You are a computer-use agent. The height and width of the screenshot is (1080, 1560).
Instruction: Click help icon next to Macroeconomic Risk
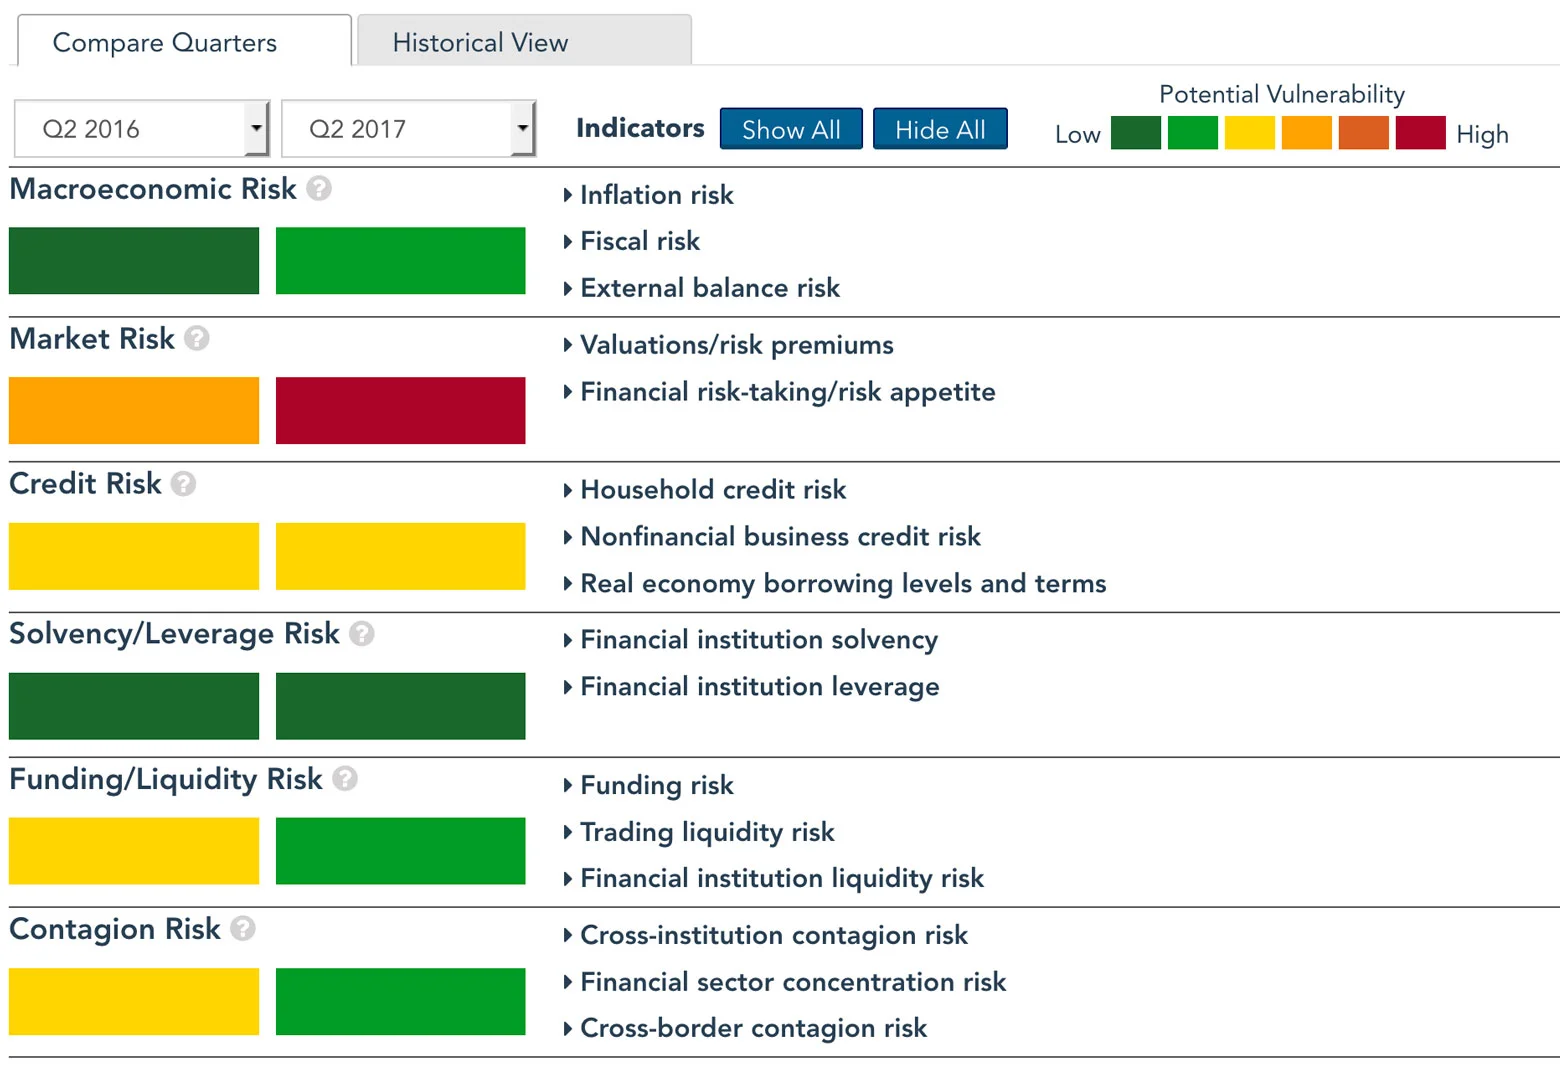(x=319, y=189)
